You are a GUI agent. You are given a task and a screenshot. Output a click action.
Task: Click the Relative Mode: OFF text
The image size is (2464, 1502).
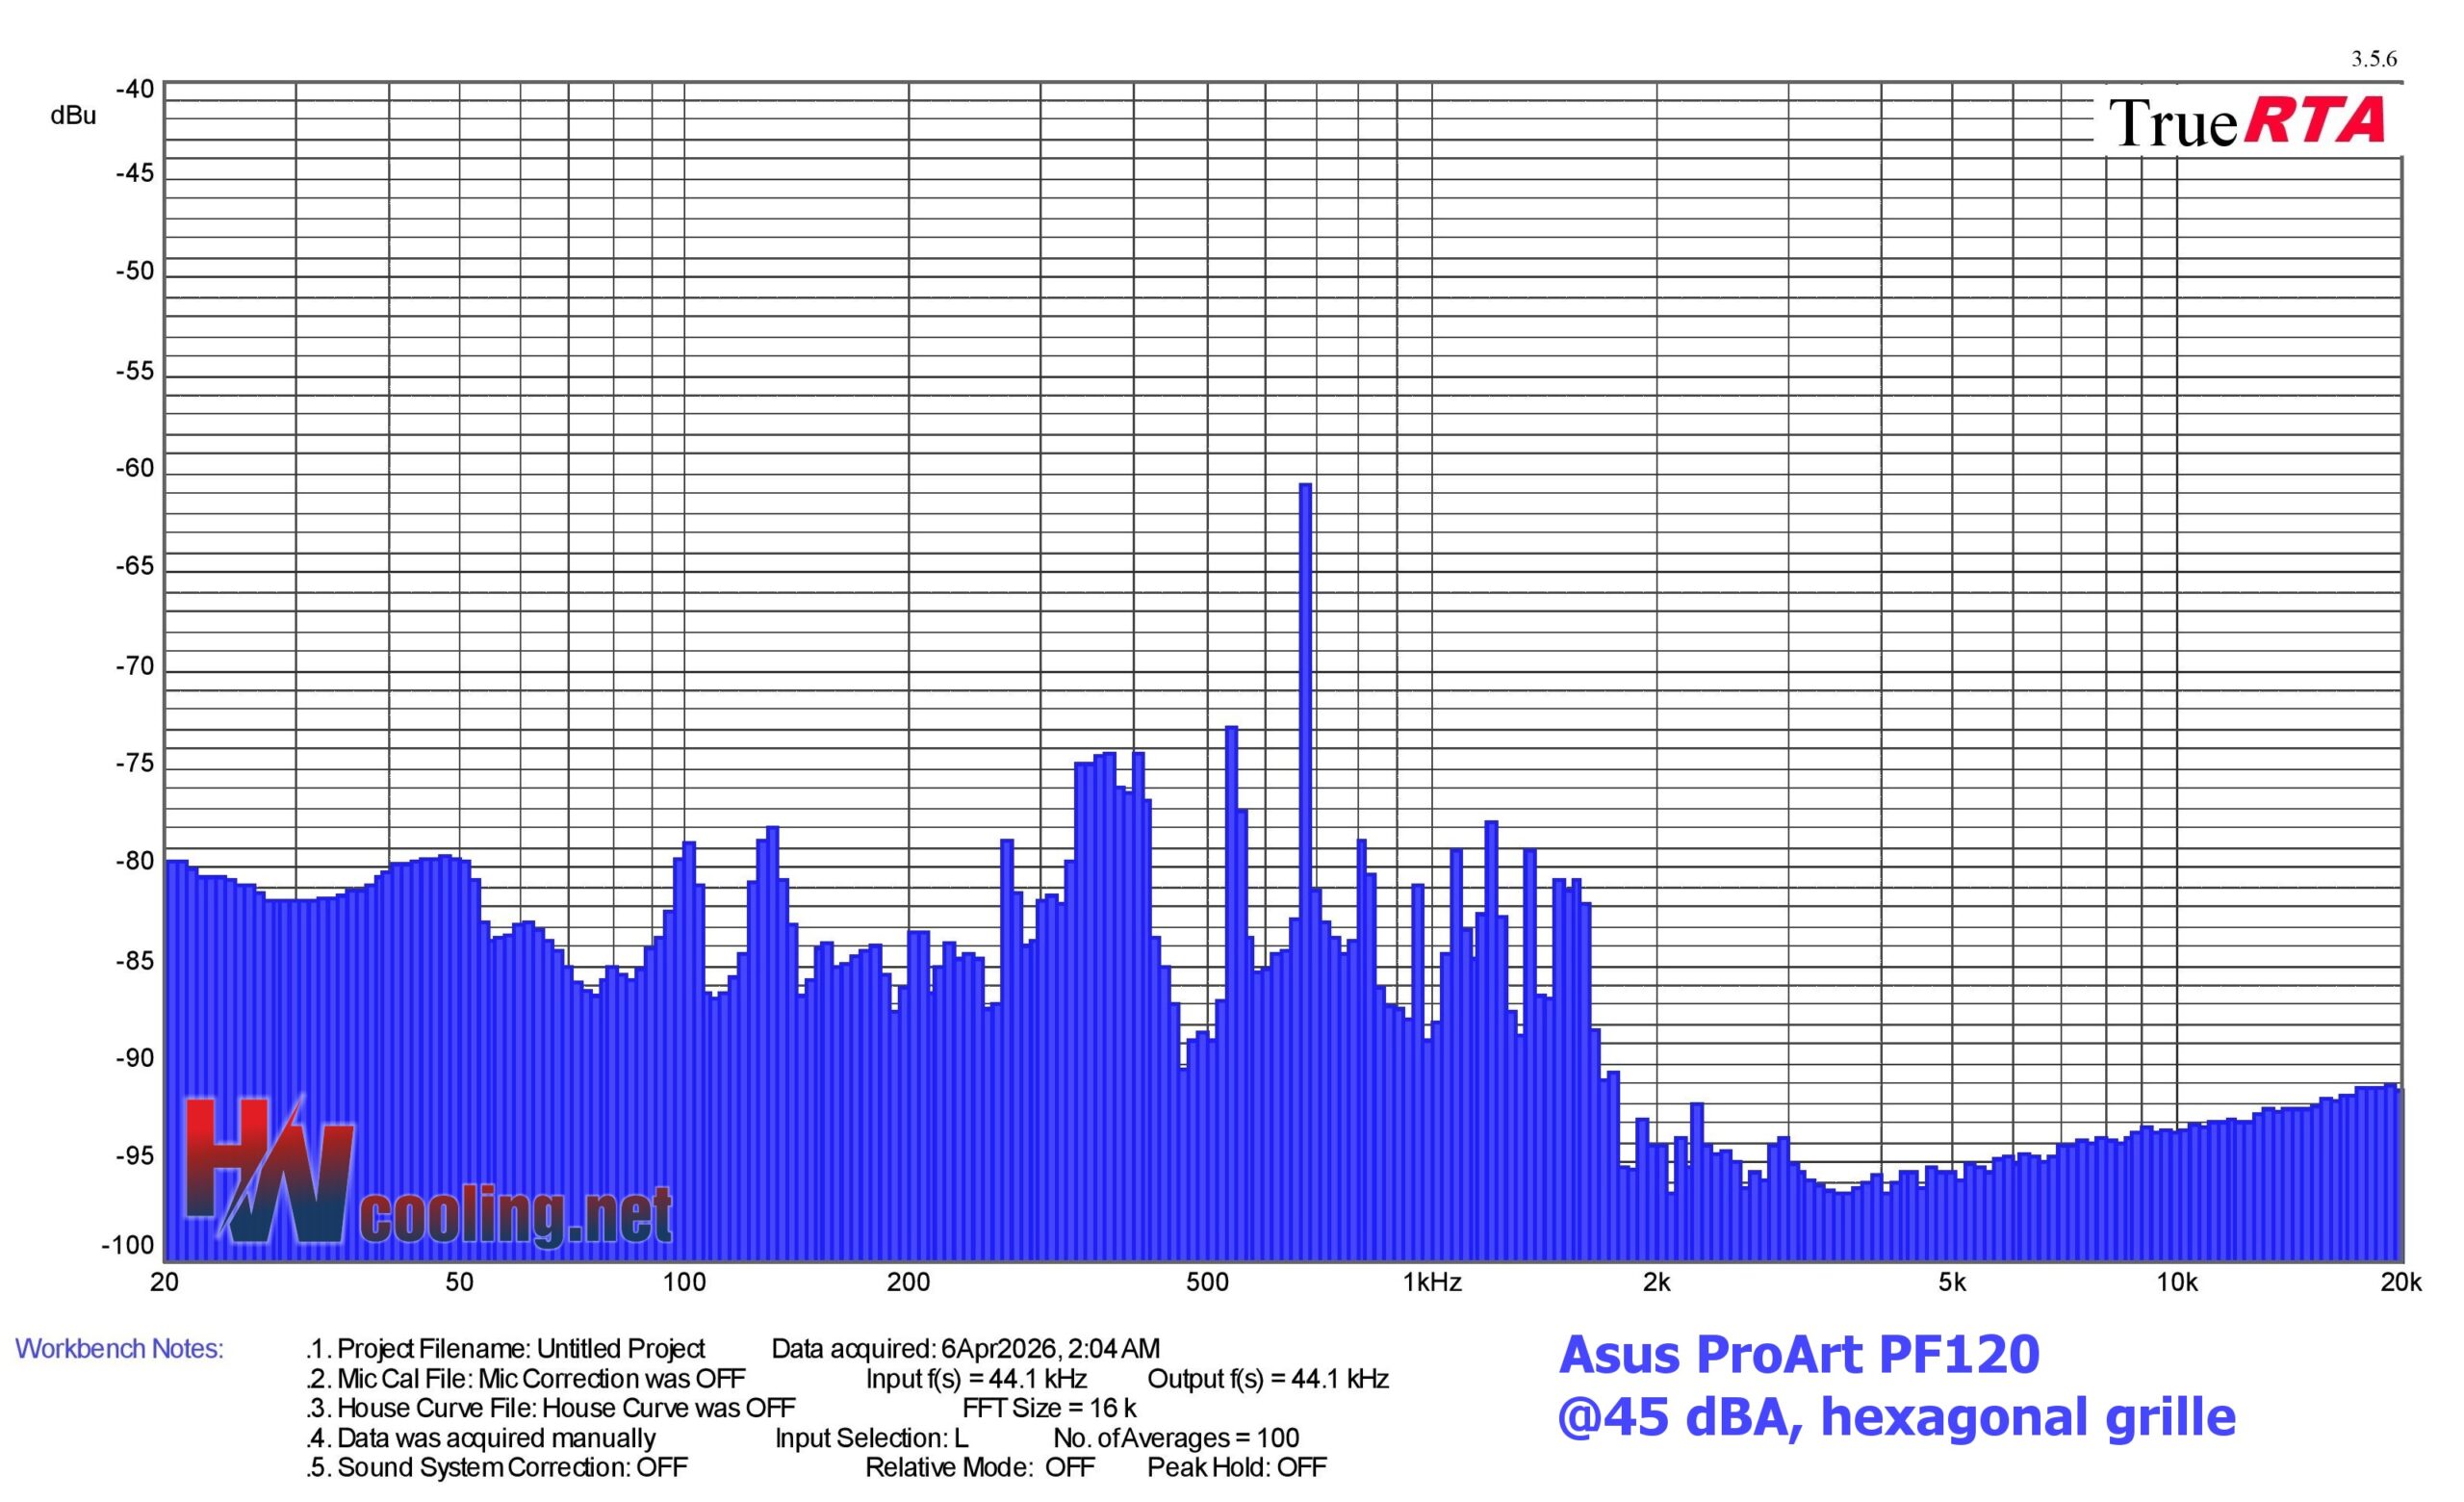979,1467
